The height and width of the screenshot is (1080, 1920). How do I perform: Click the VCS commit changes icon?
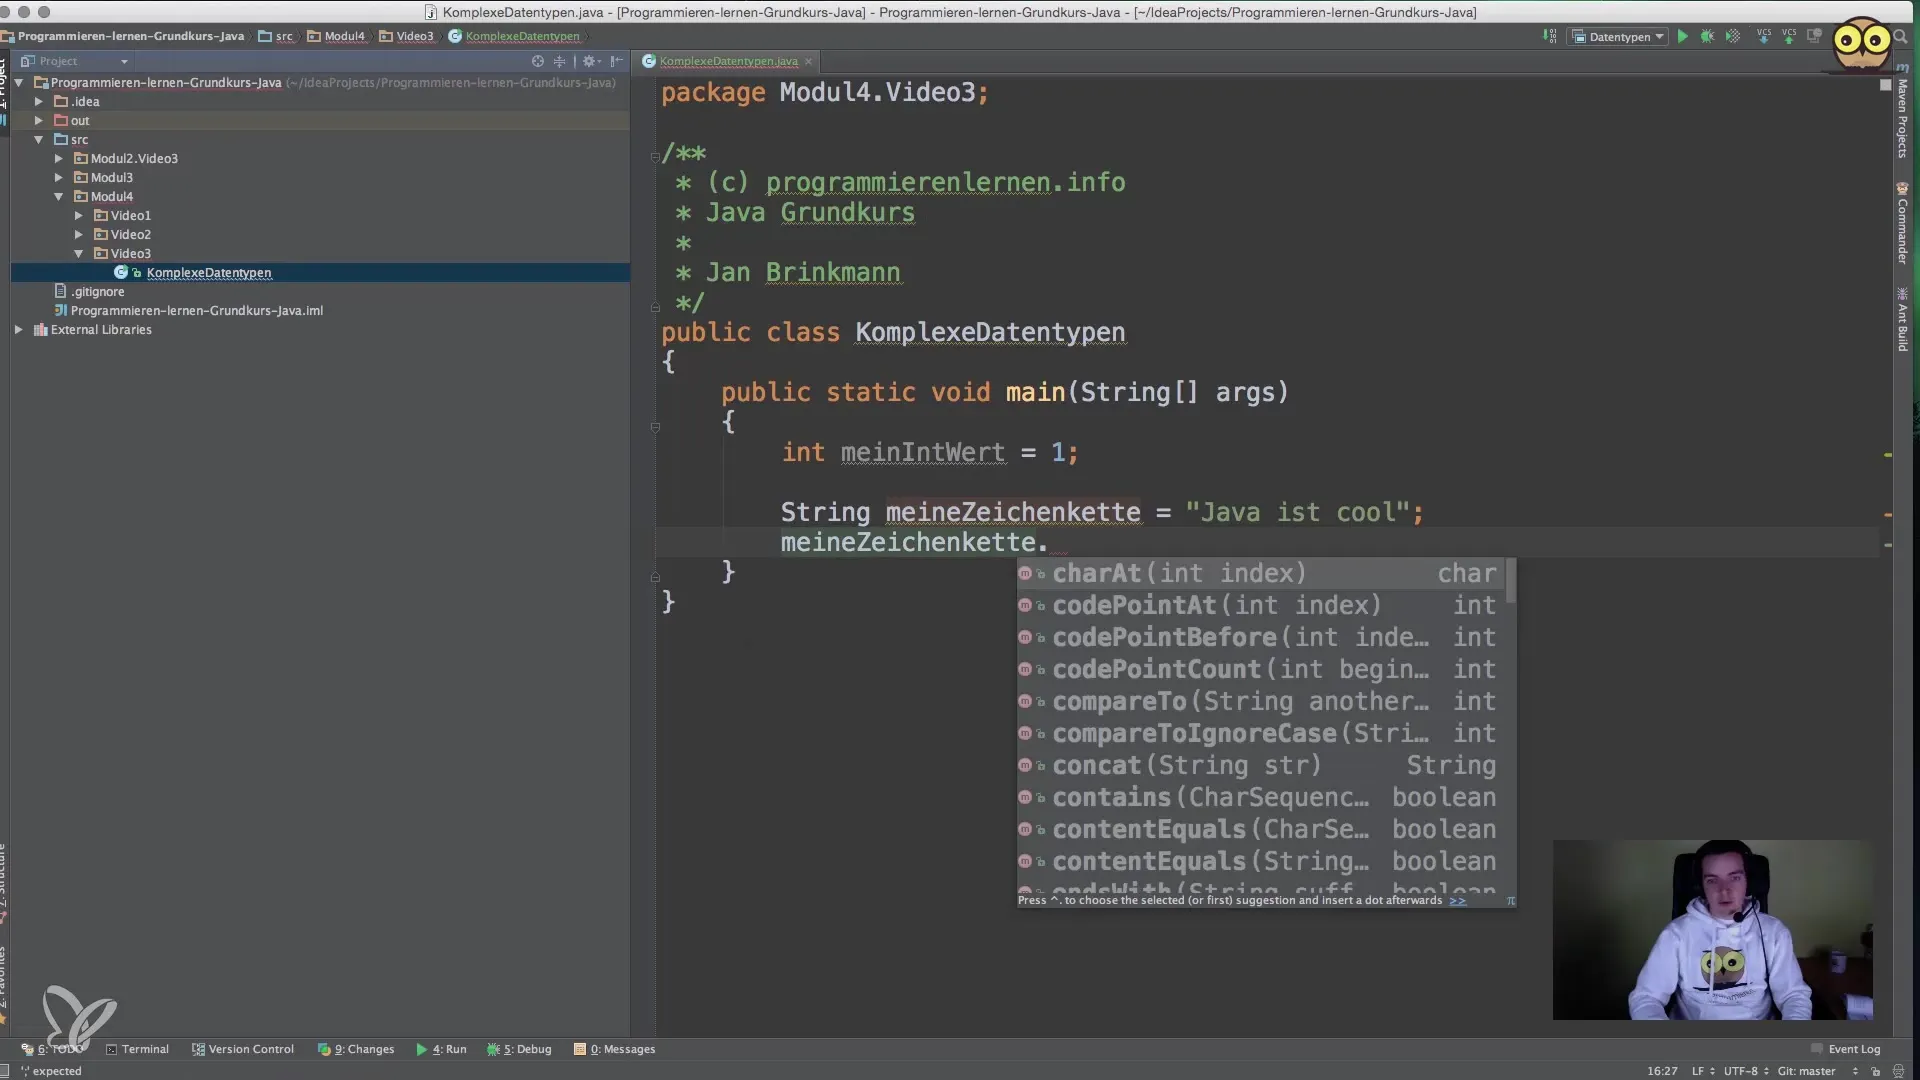coord(1789,37)
